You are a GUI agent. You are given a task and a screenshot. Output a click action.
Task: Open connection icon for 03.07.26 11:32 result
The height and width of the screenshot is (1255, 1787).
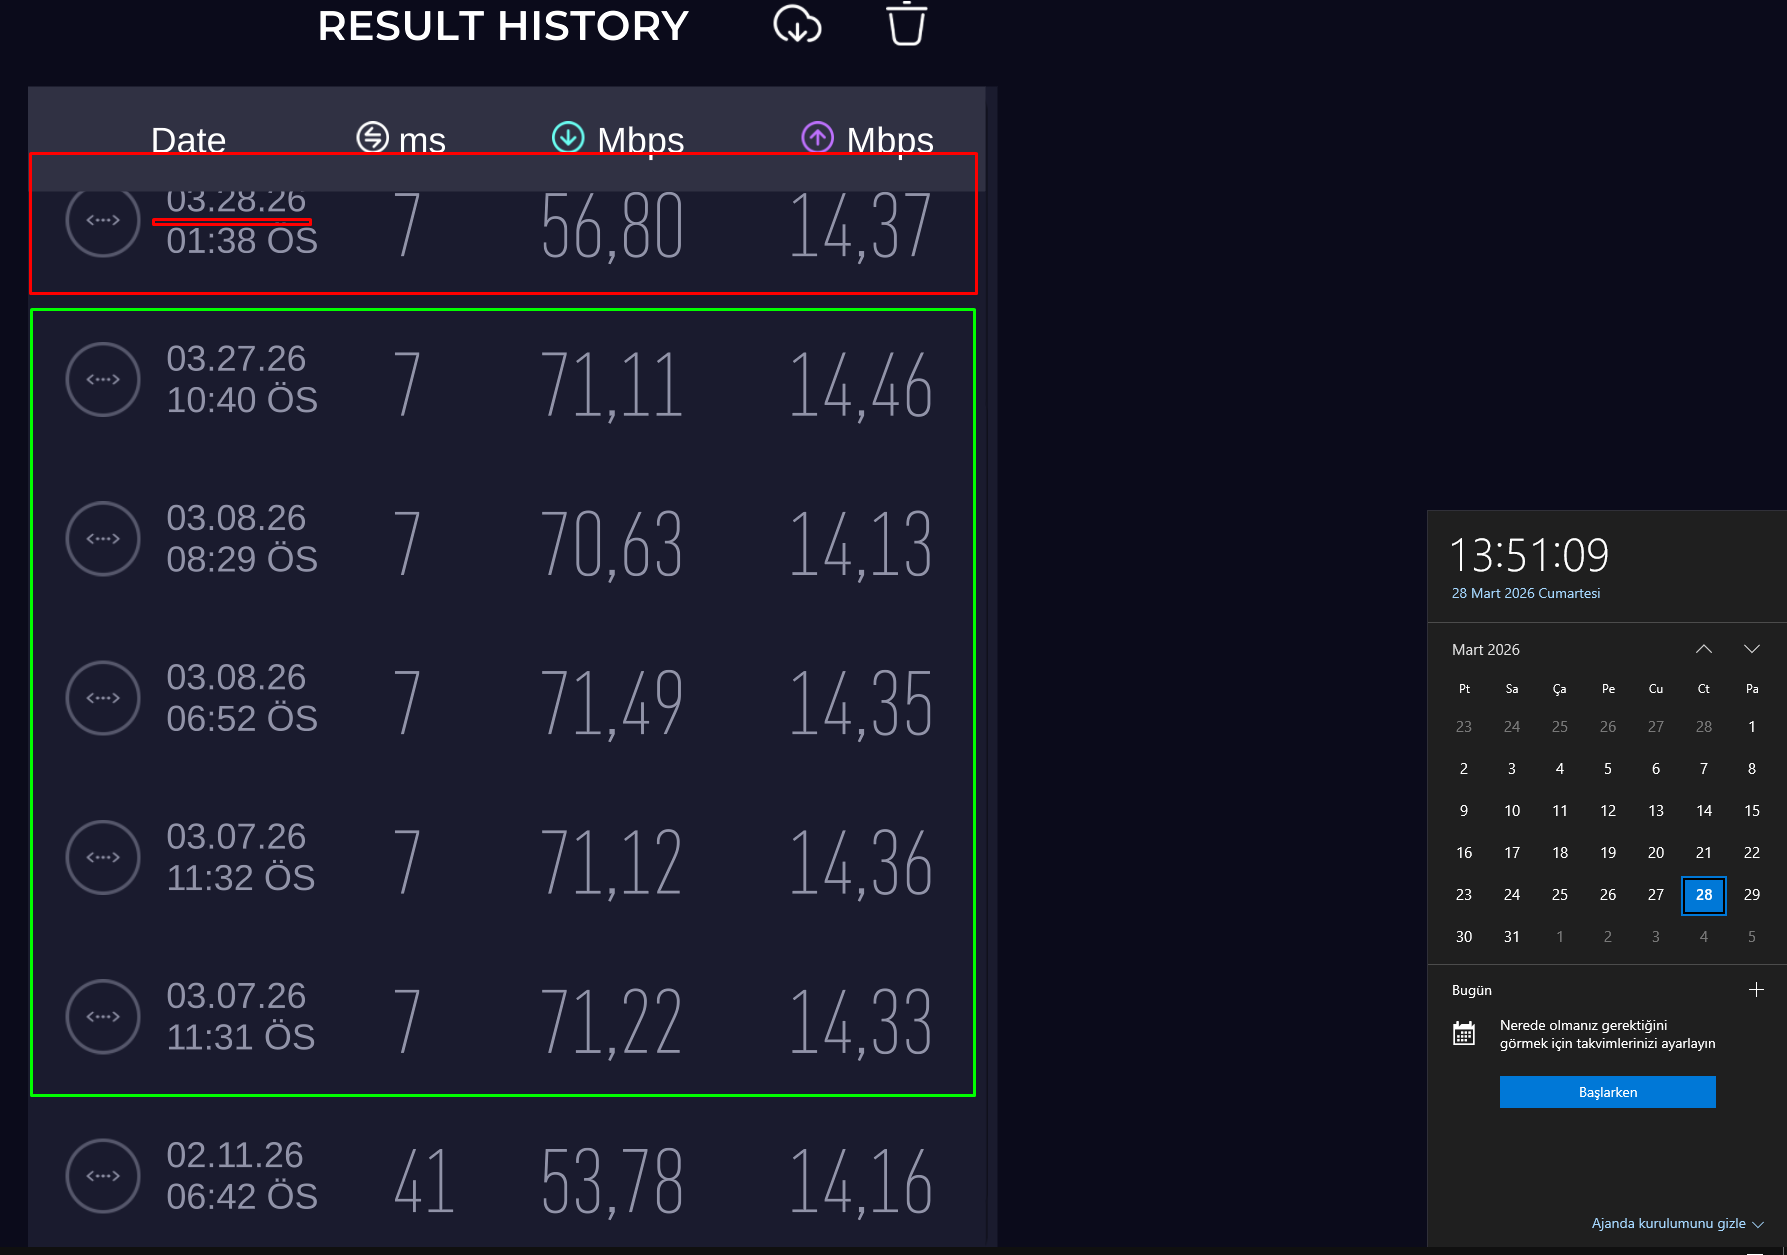[x=103, y=857]
